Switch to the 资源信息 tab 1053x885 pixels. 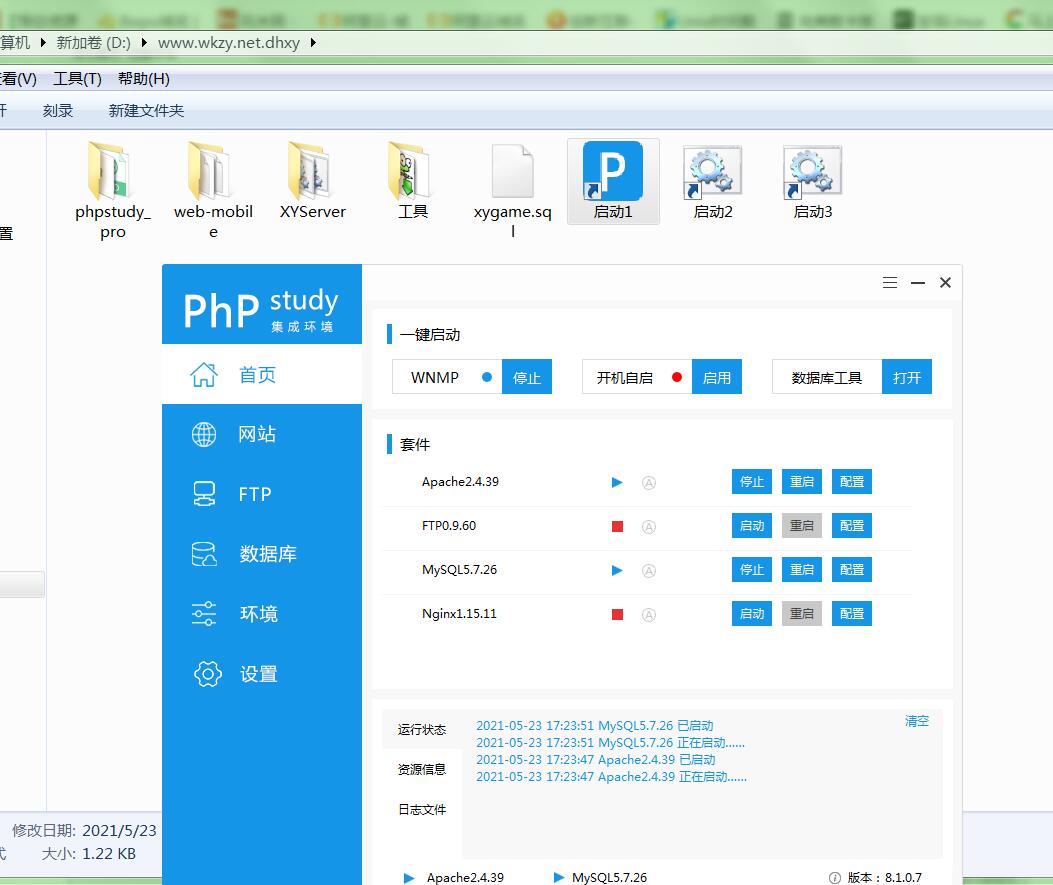pyautogui.click(x=422, y=769)
